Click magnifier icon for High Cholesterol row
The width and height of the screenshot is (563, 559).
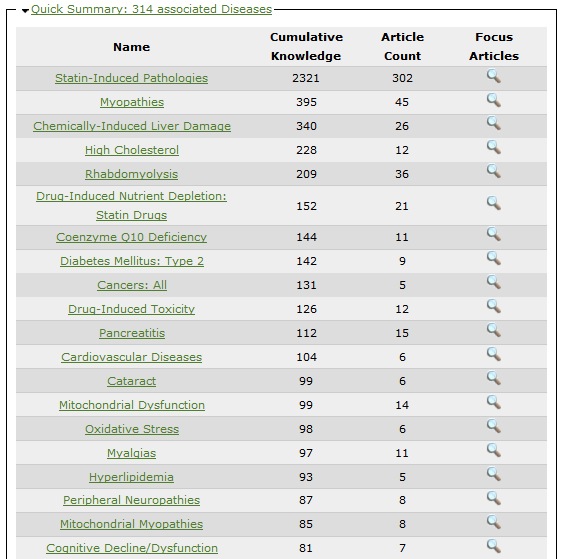pos(494,148)
